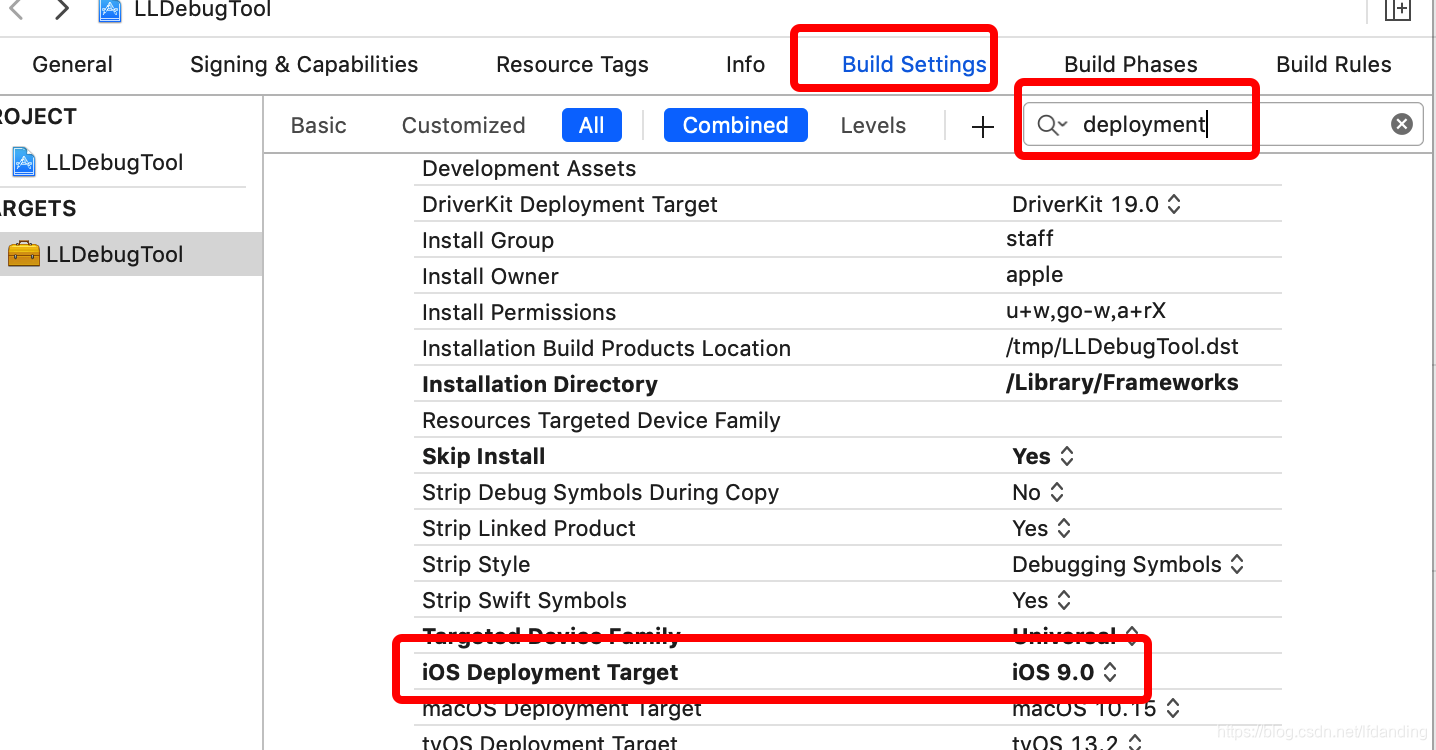Image resolution: width=1436 pixels, height=750 pixels.
Task: Switch to Build Rules tab
Action: coord(1333,64)
